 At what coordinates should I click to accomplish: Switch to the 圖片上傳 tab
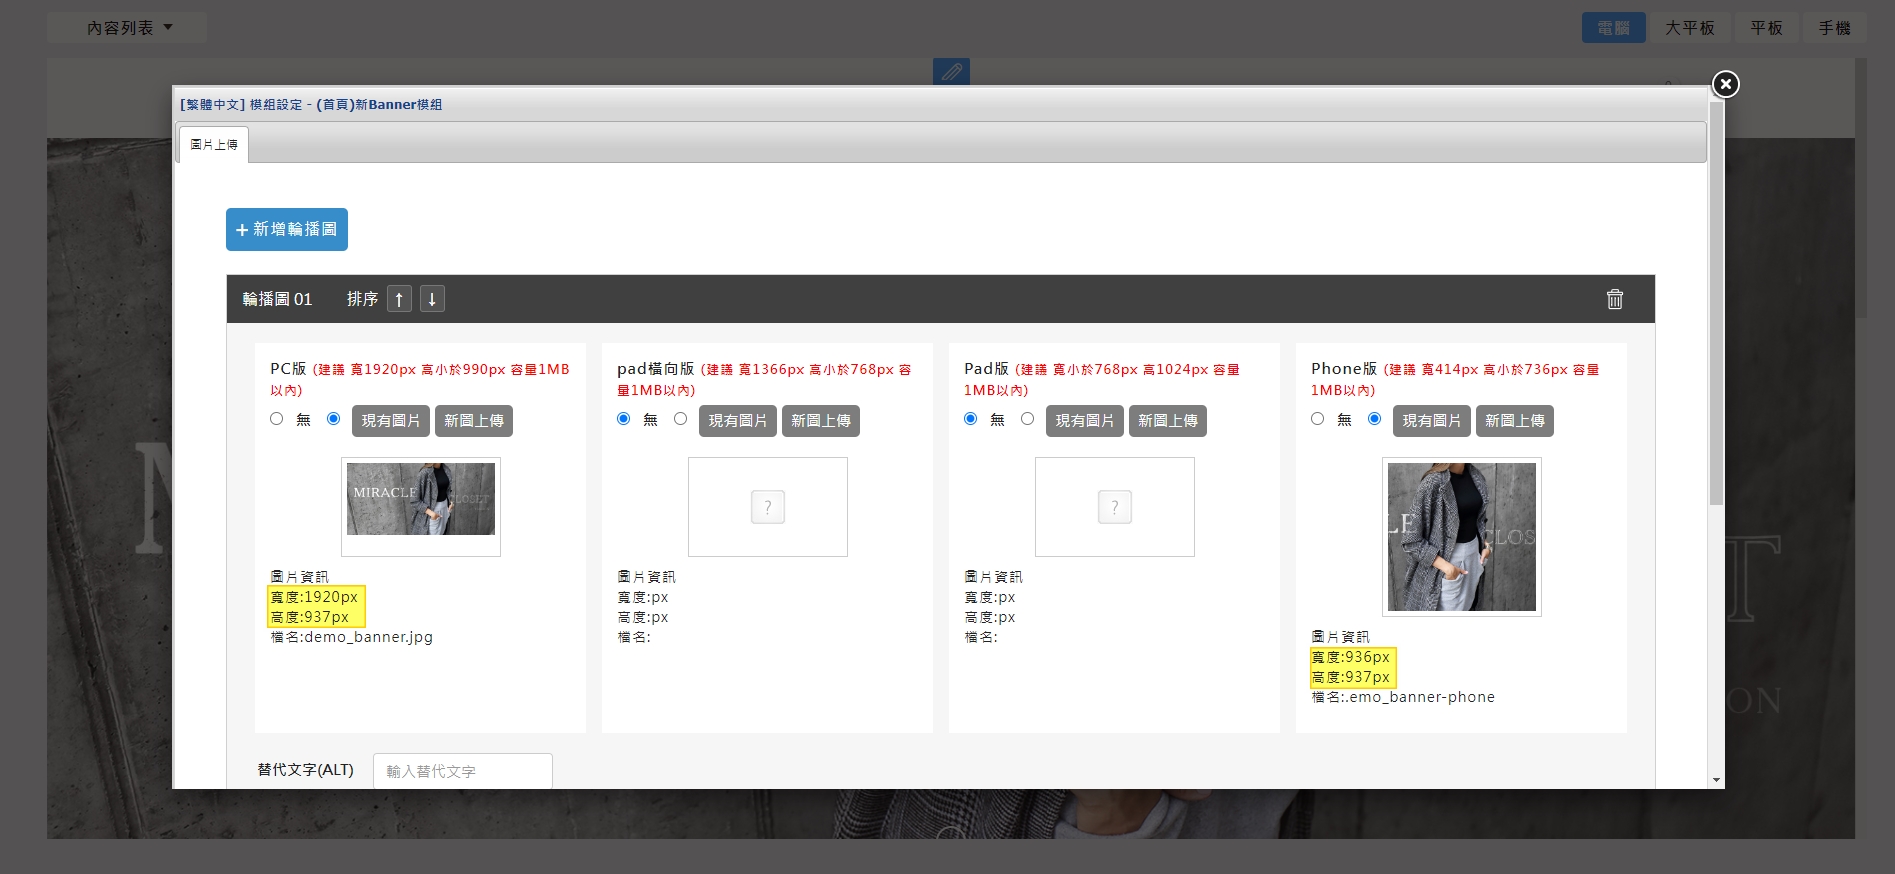tap(214, 145)
